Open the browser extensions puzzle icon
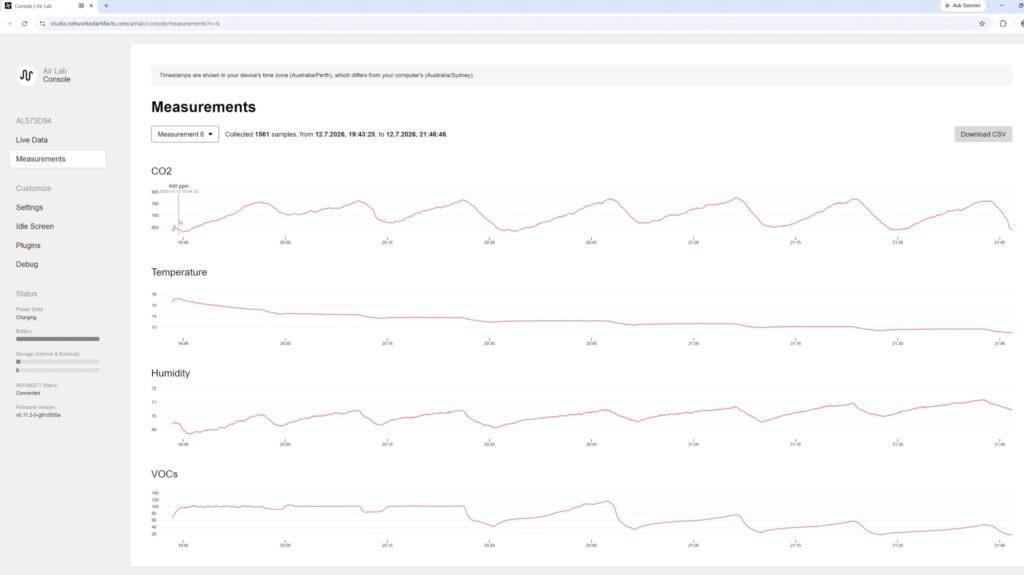The width and height of the screenshot is (1024, 575). (x=1003, y=24)
